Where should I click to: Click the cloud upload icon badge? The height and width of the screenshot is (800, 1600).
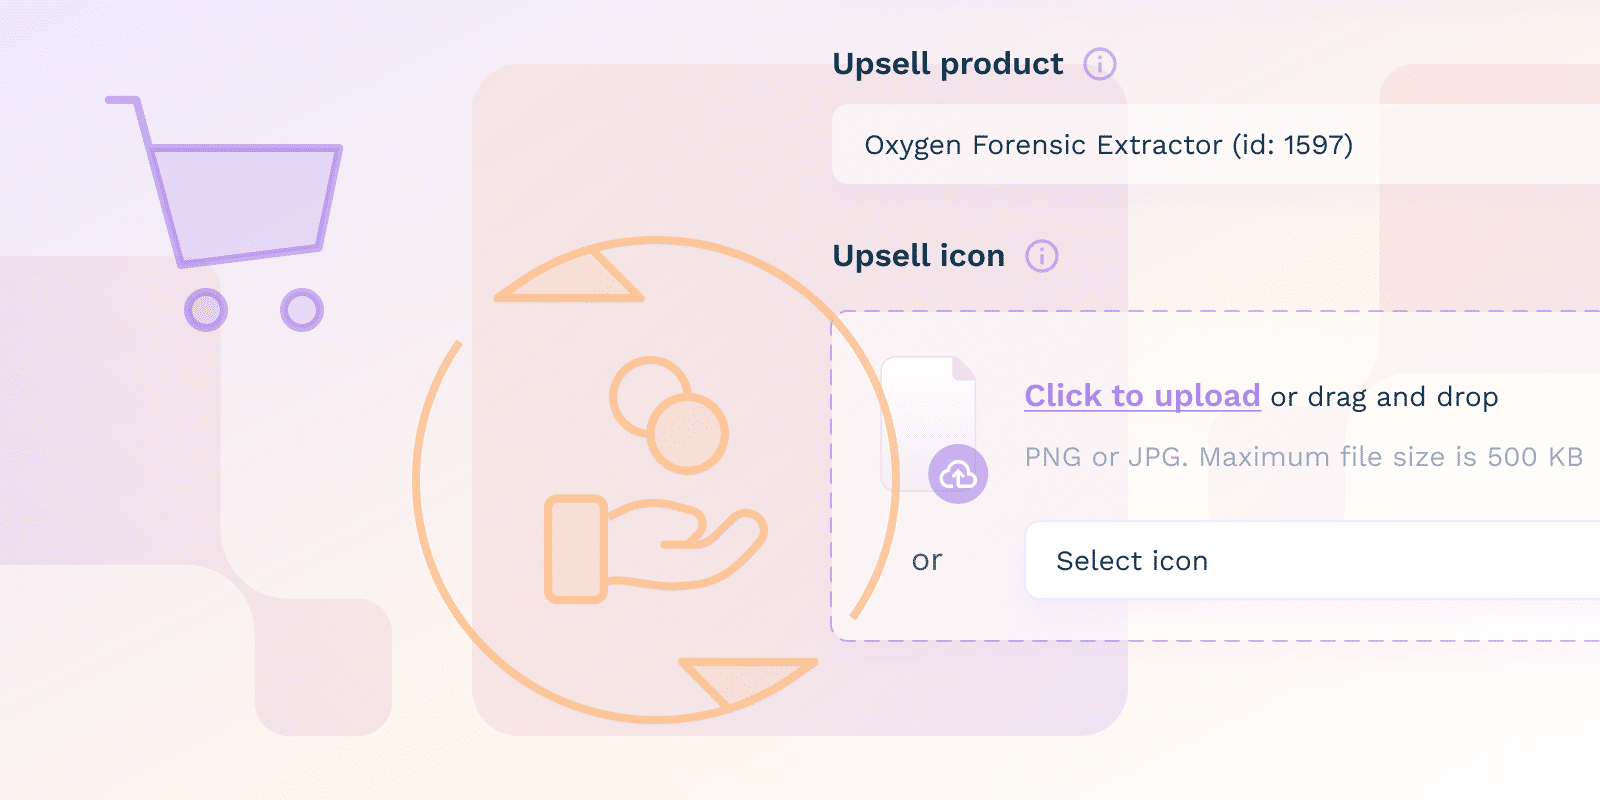(958, 474)
